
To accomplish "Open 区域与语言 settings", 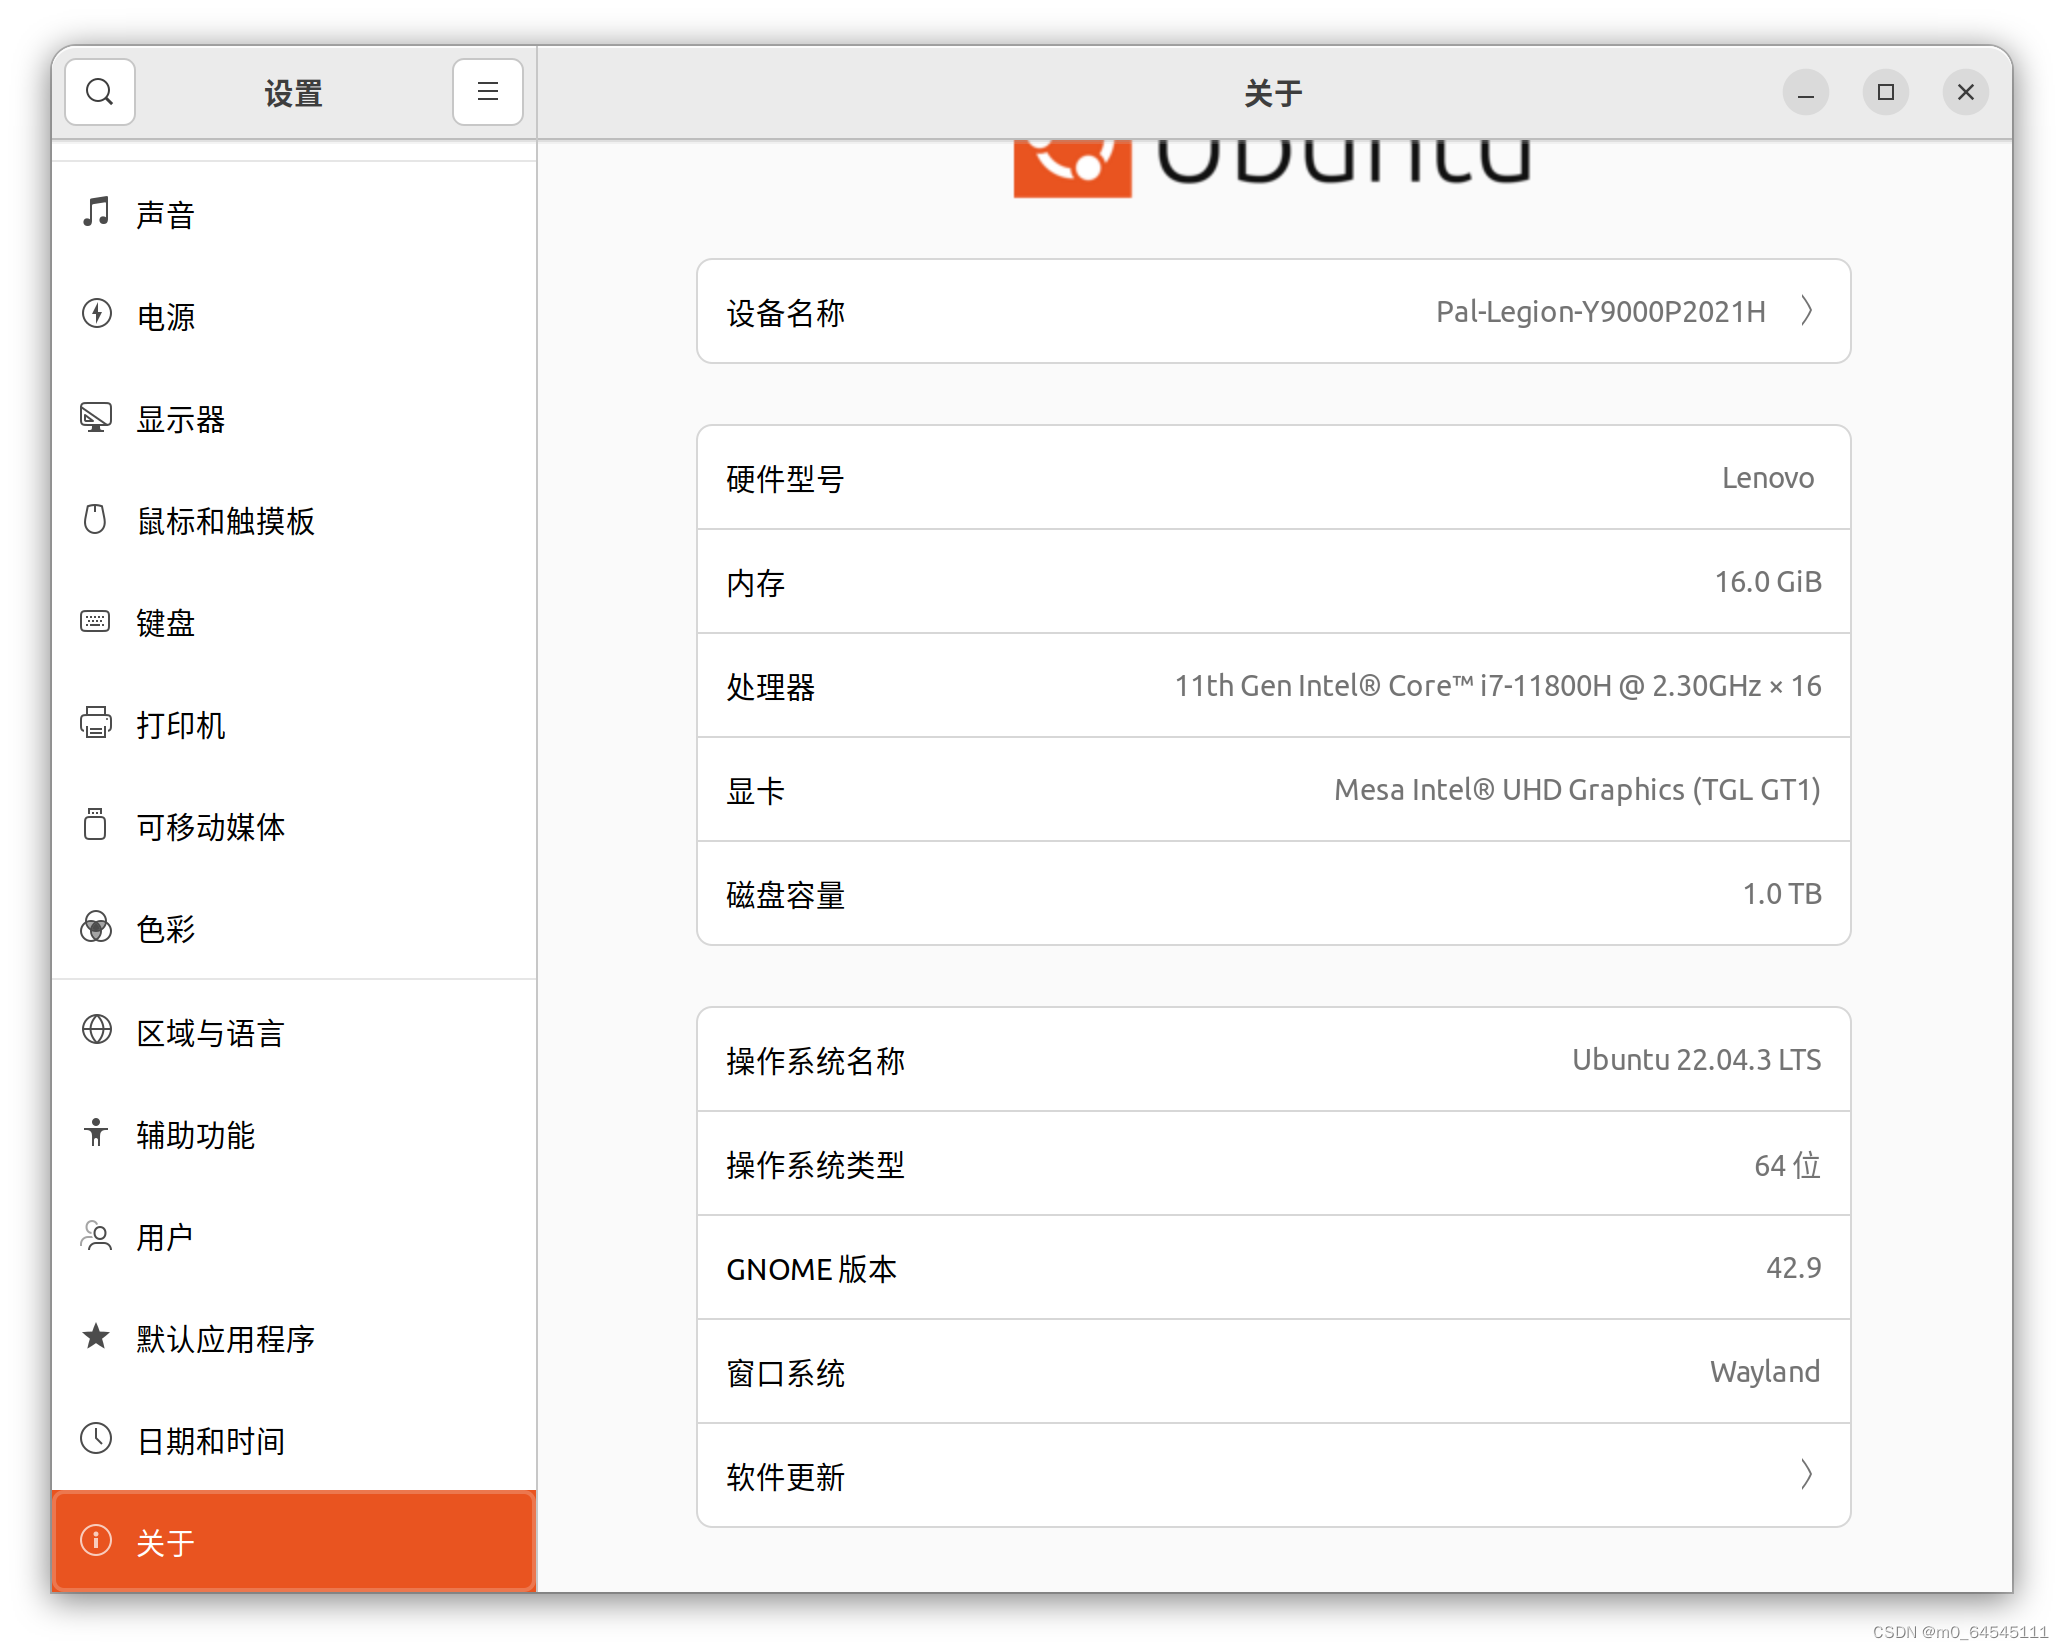I will pos(294,1033).
